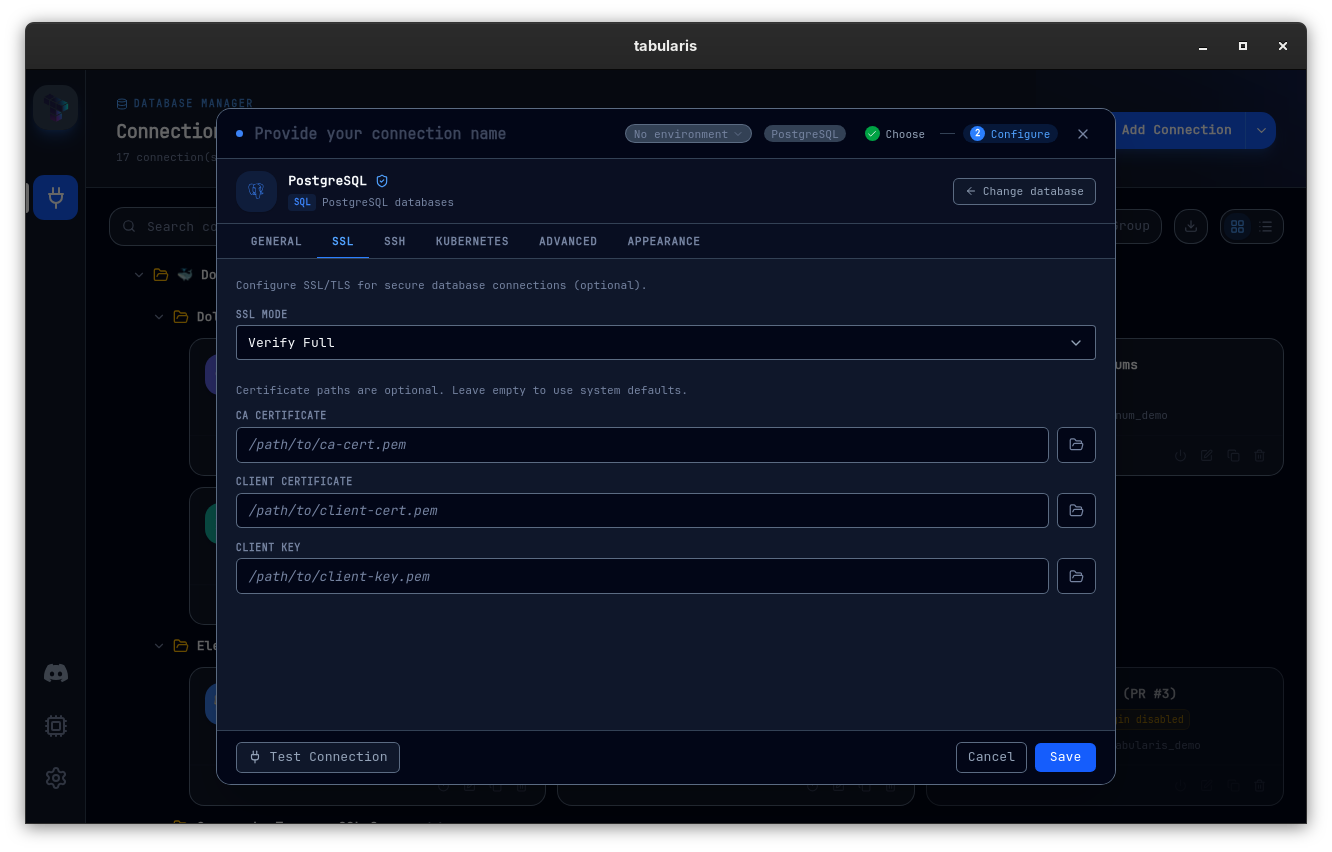Click the Search connections field behind the dialog

165,227
